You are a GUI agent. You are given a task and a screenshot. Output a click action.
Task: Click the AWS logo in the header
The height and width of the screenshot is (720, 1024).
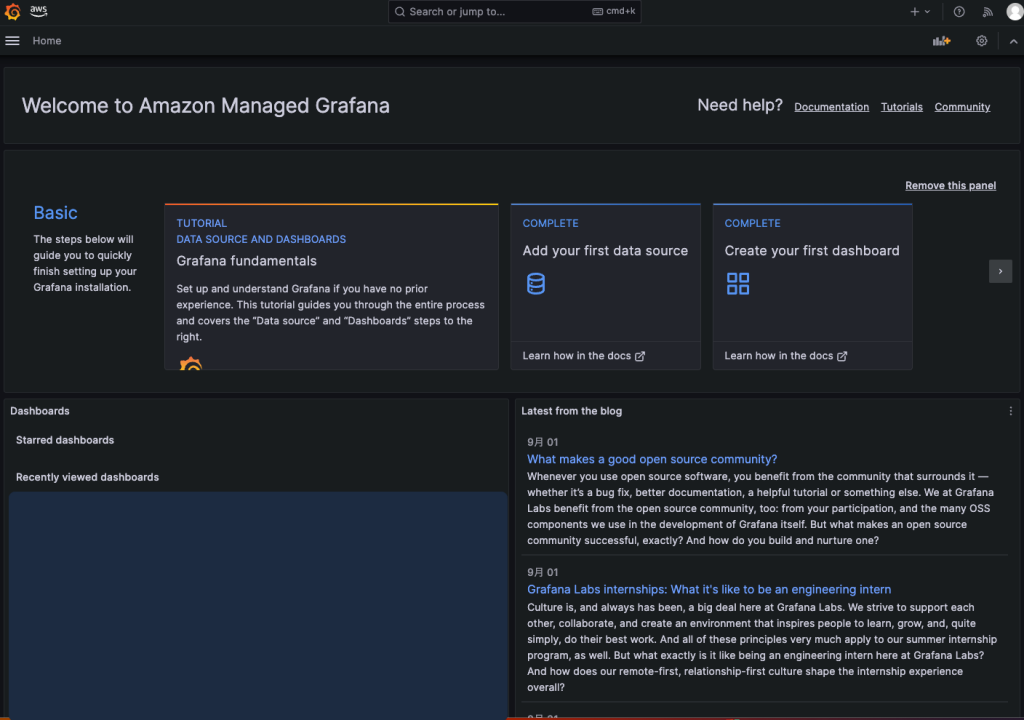[x=38, y=11]
